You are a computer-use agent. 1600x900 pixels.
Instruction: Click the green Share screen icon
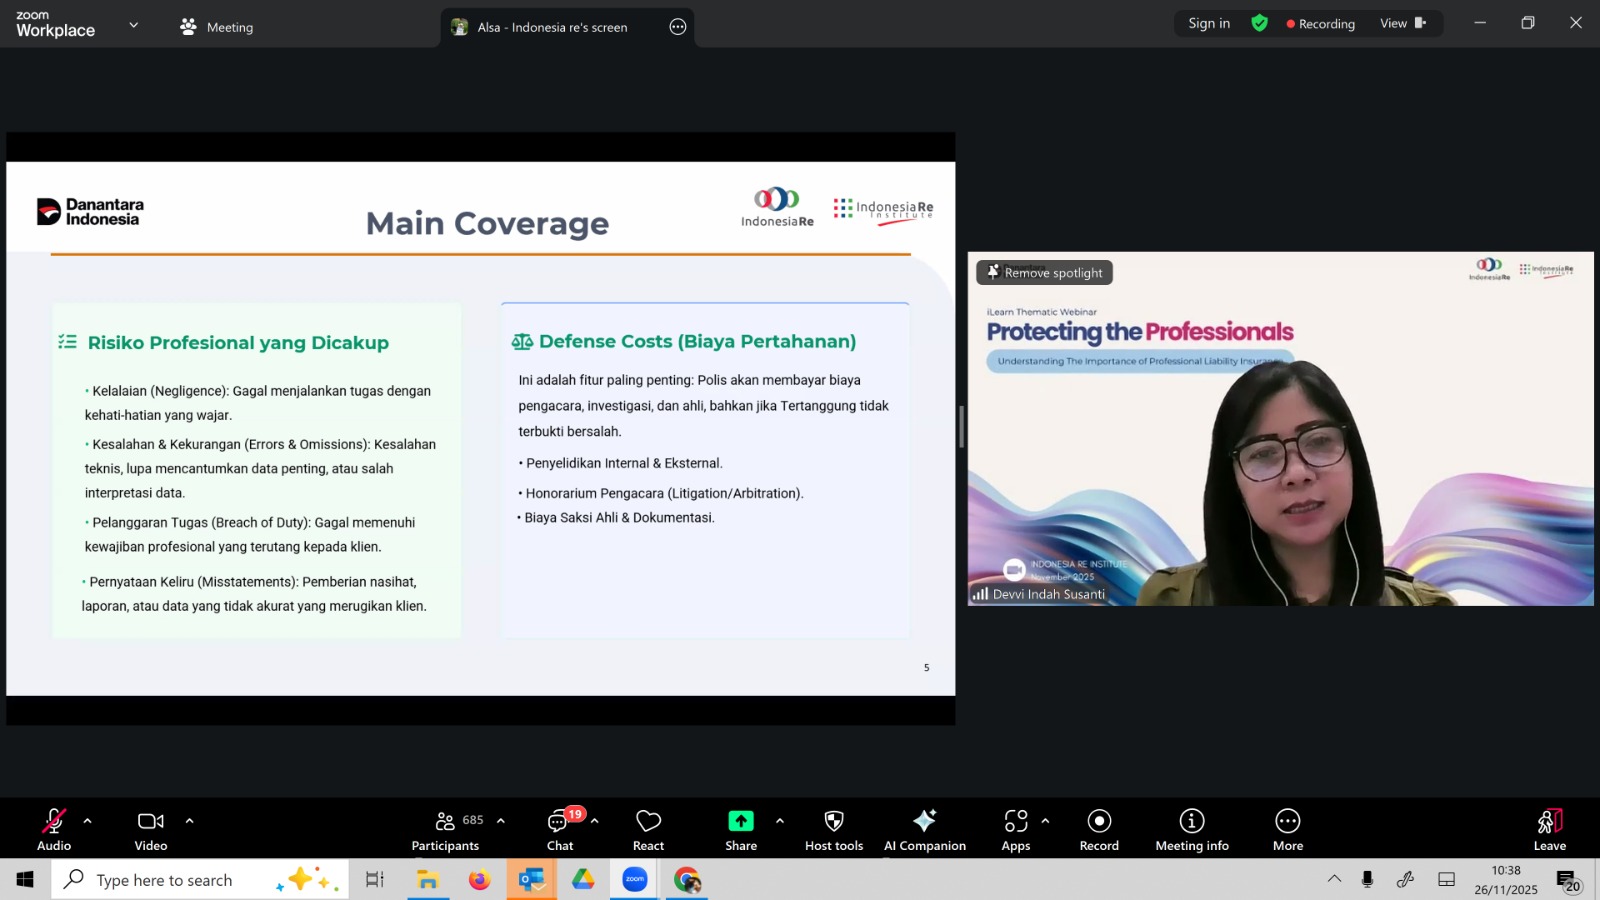tap(740, 822)
